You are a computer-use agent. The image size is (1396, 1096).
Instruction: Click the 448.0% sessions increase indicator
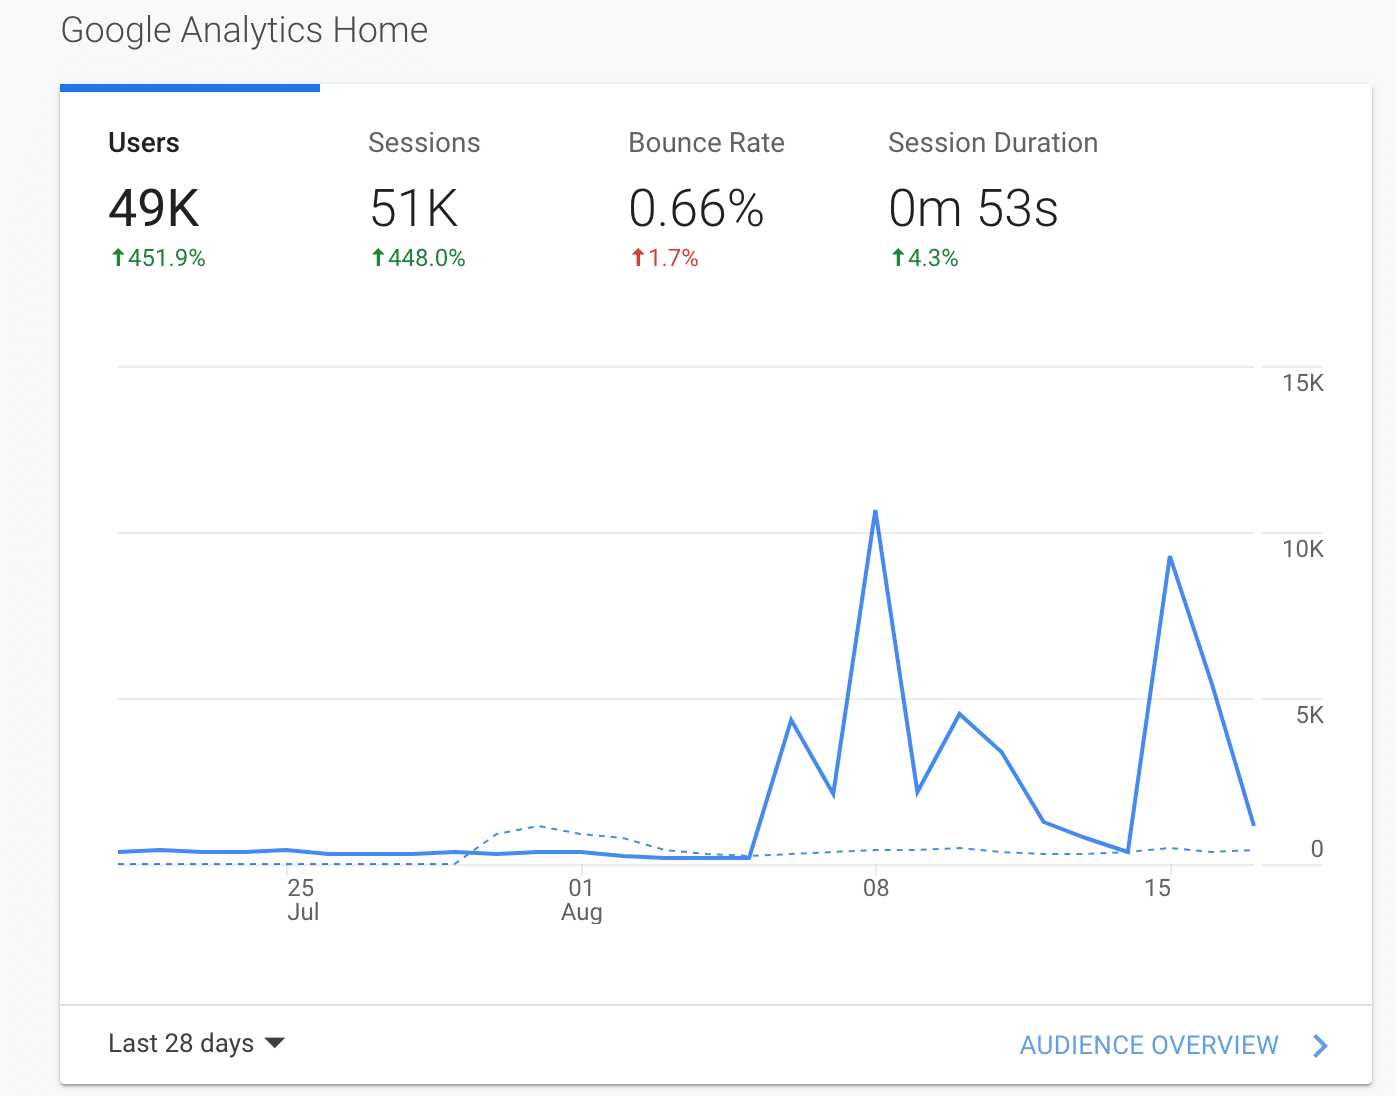tap(418, 258)
